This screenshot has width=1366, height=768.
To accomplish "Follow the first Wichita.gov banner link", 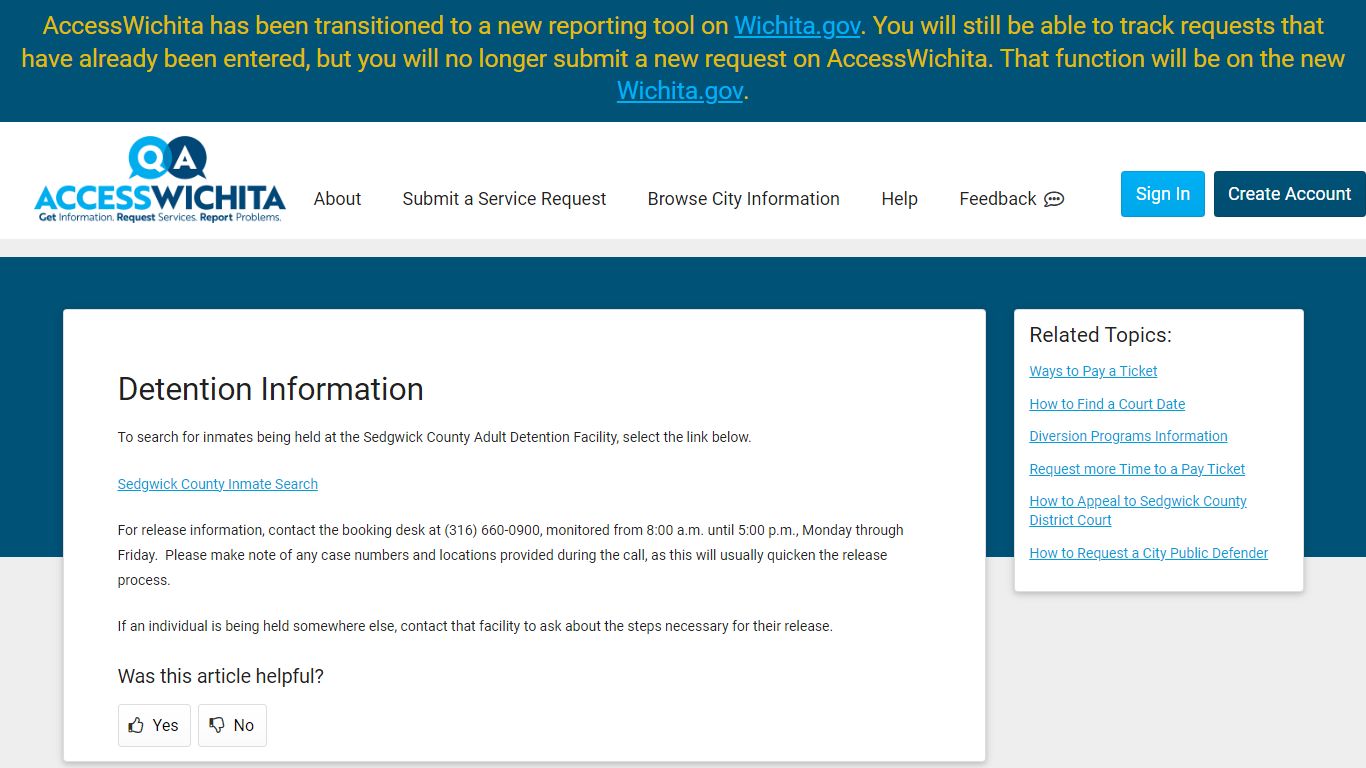I will 797,26.
